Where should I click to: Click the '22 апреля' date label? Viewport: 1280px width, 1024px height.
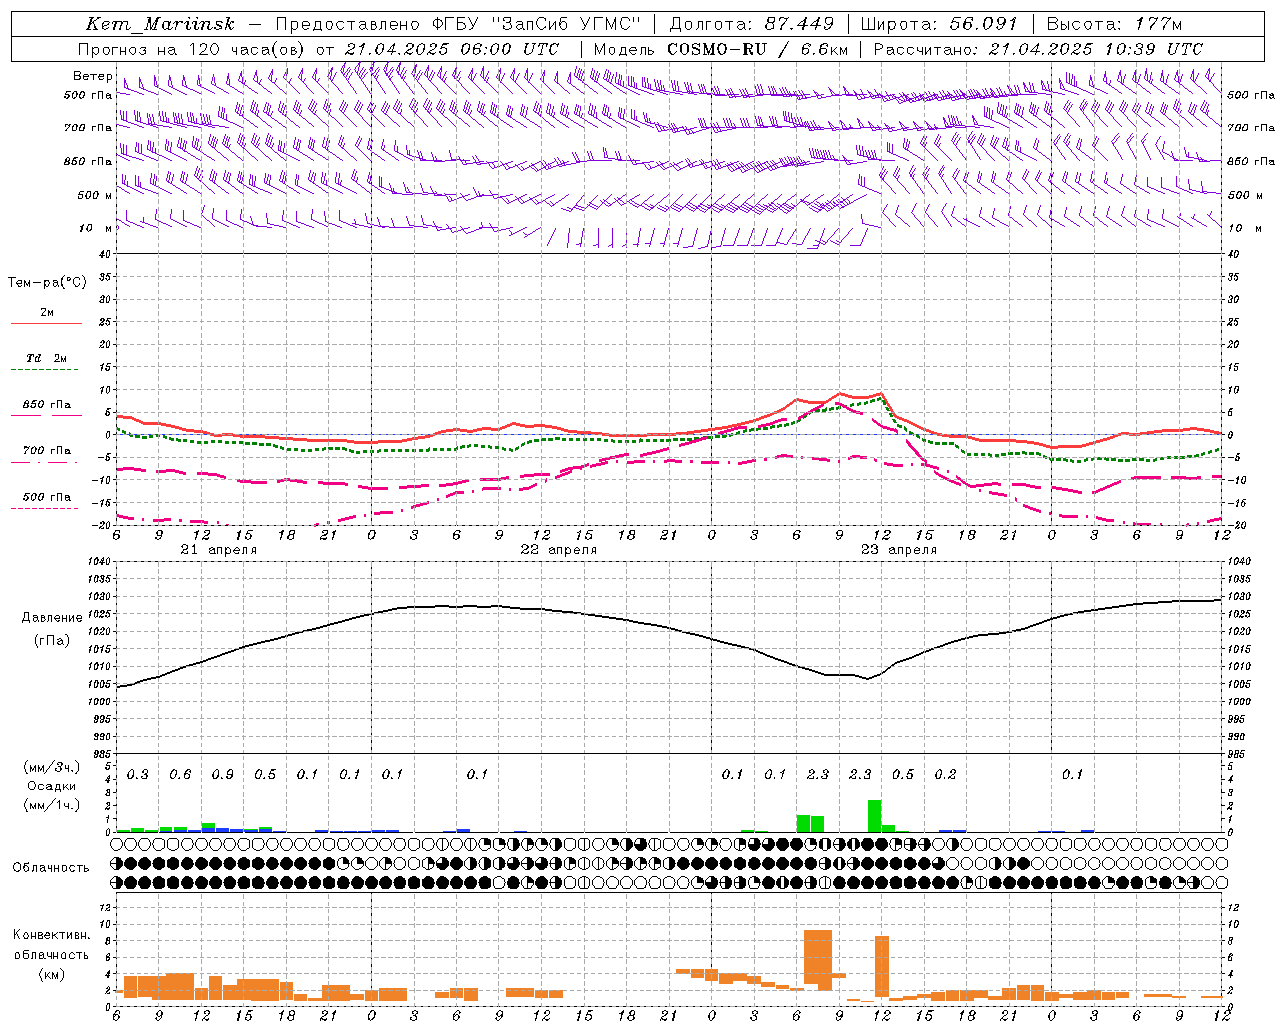tap(558, 550)
